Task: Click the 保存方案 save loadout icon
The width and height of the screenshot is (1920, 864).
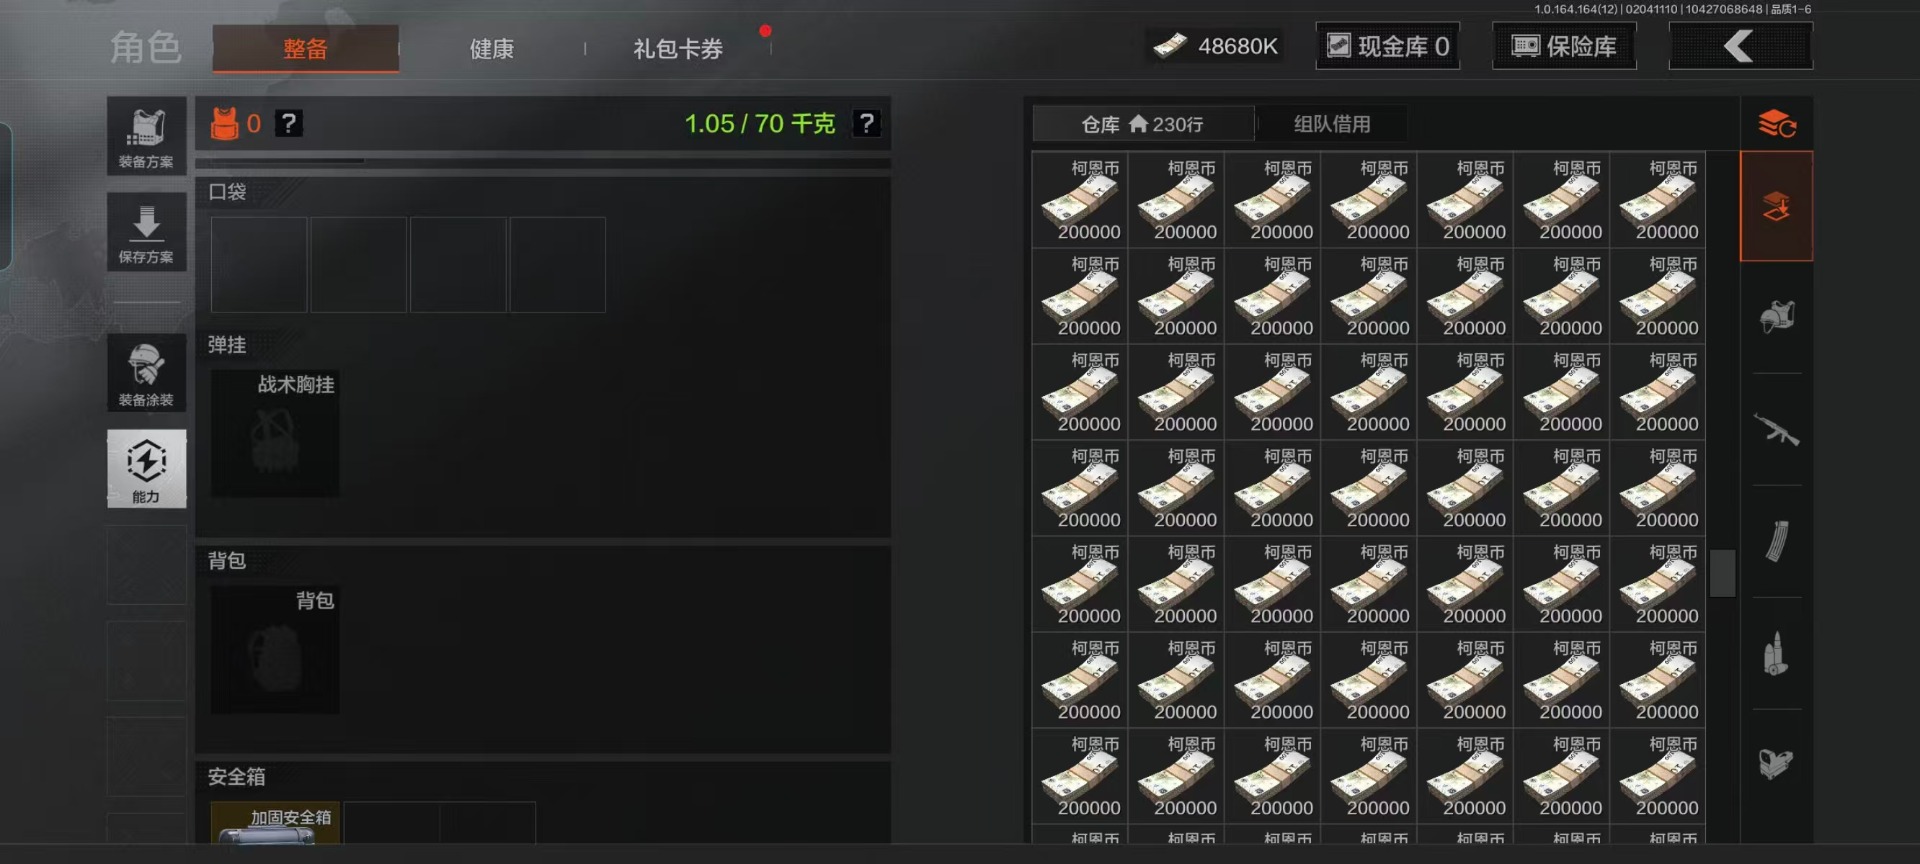Action: (146, 232)
